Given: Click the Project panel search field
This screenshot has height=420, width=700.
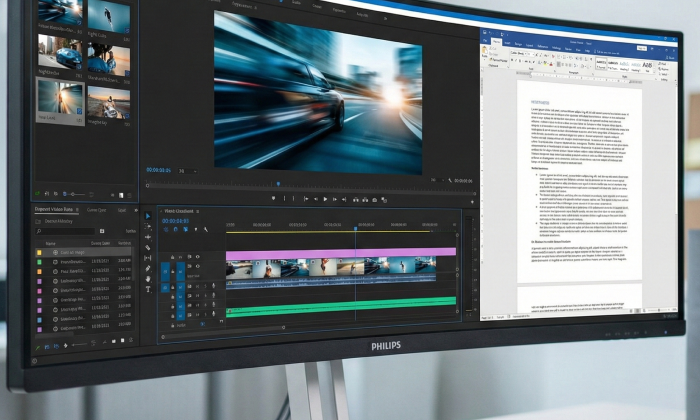Looking at the screenshot, I should click(66, 231).
